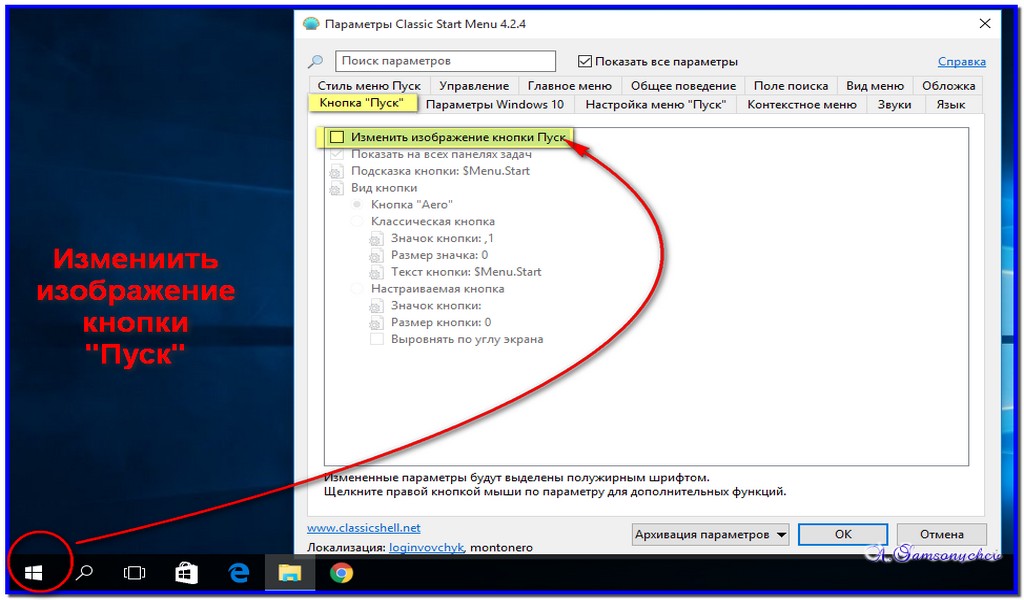Viewport: 1024px width, 600px height.
Task: Click icon beside Размер значка: 0
Action: (x=376, y=256)
